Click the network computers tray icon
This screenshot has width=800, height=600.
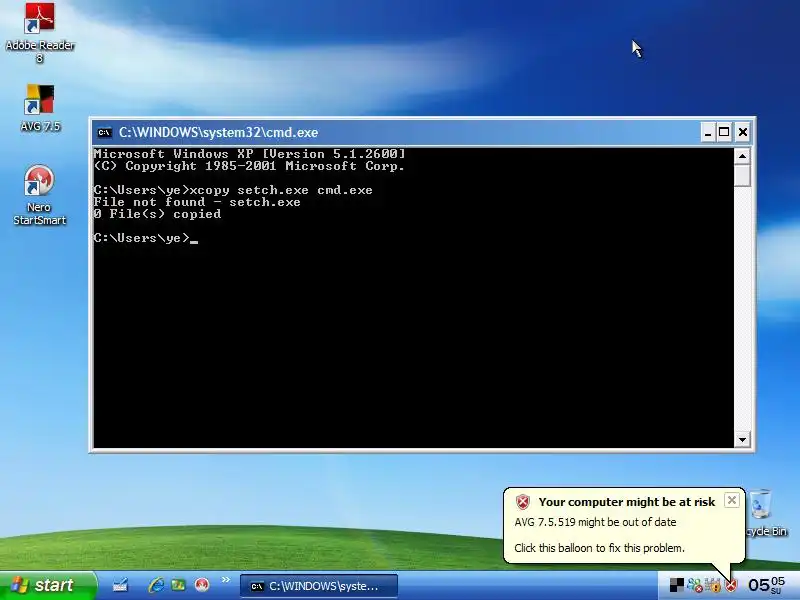tap(694, 585)
